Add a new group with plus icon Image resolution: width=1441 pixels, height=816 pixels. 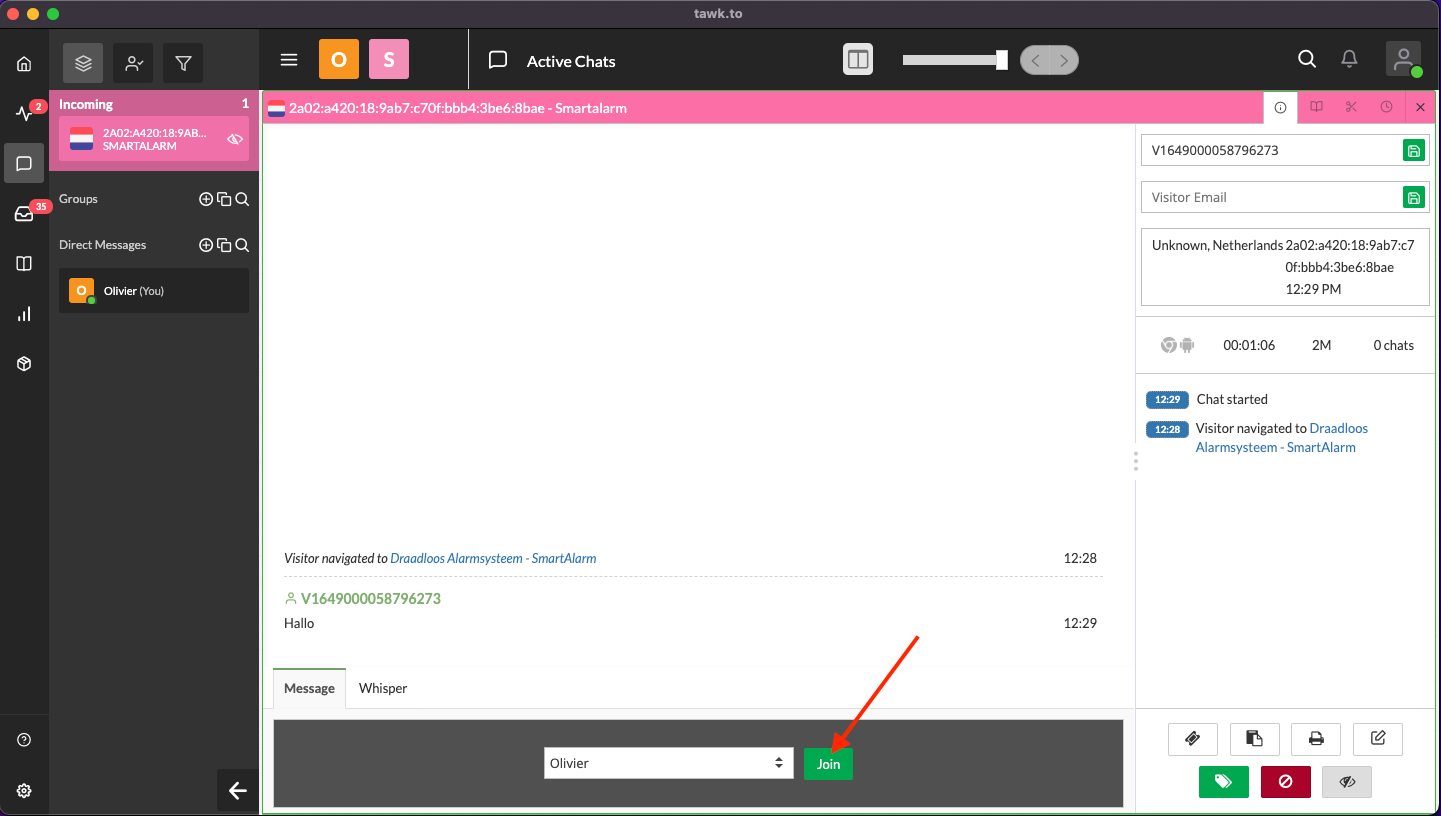tap(206, 199)
